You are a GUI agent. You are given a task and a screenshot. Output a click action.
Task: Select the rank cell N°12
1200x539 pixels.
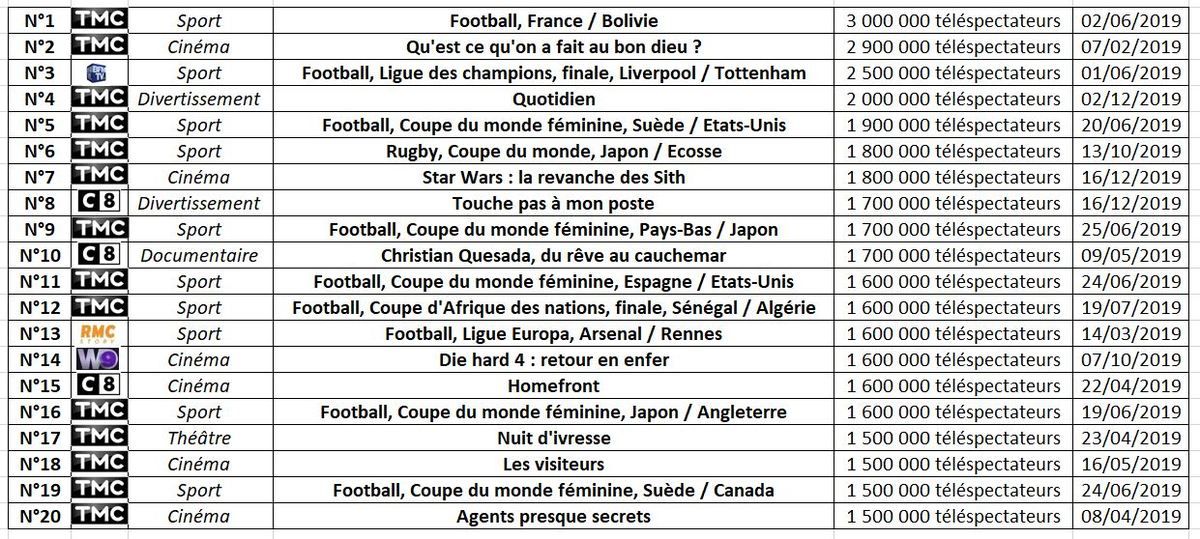pyautogui.click(x=38, y=307)
